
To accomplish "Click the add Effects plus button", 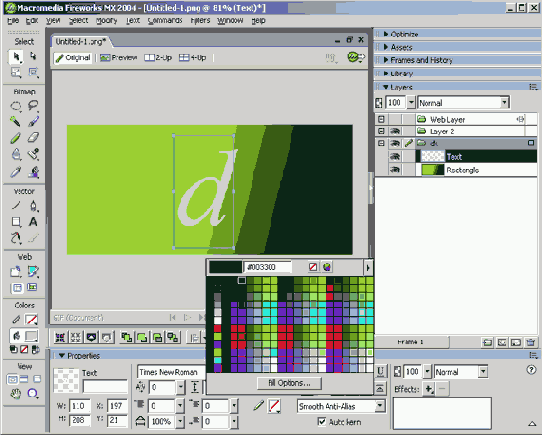I will tap(429, 389).
